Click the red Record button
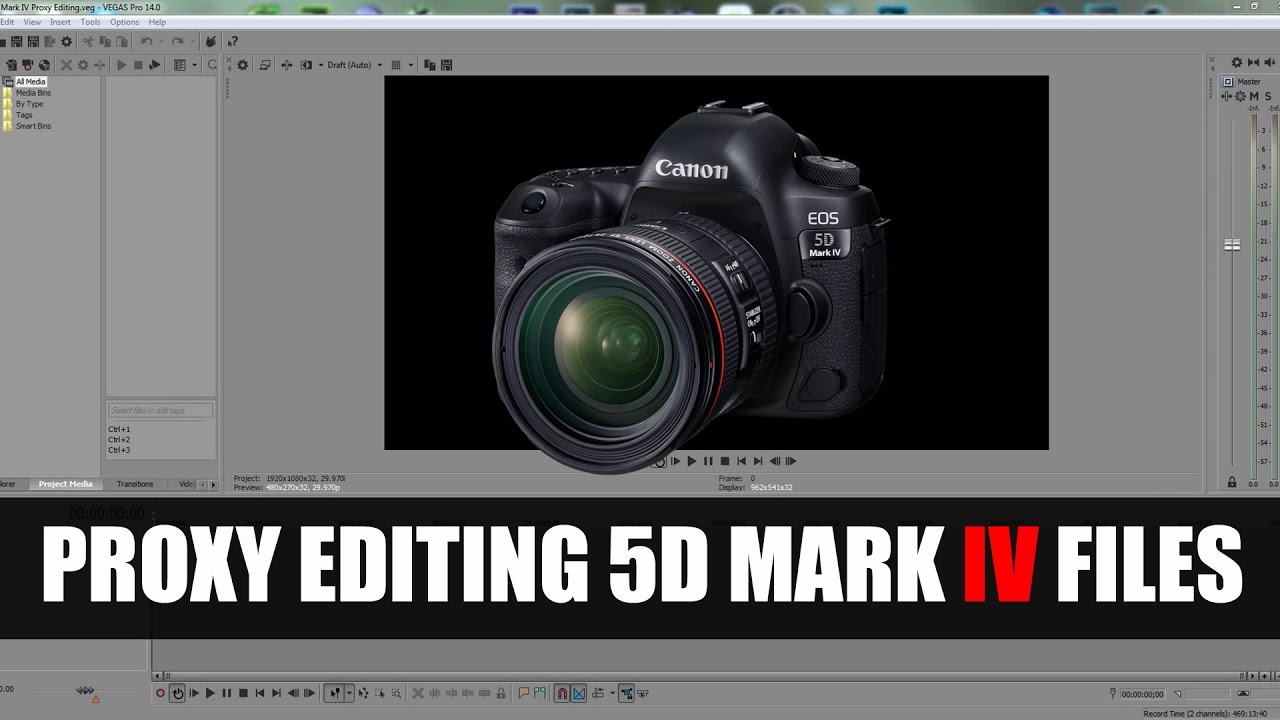The width and height of the screenshot is (1280, 720). pos(160,692)
